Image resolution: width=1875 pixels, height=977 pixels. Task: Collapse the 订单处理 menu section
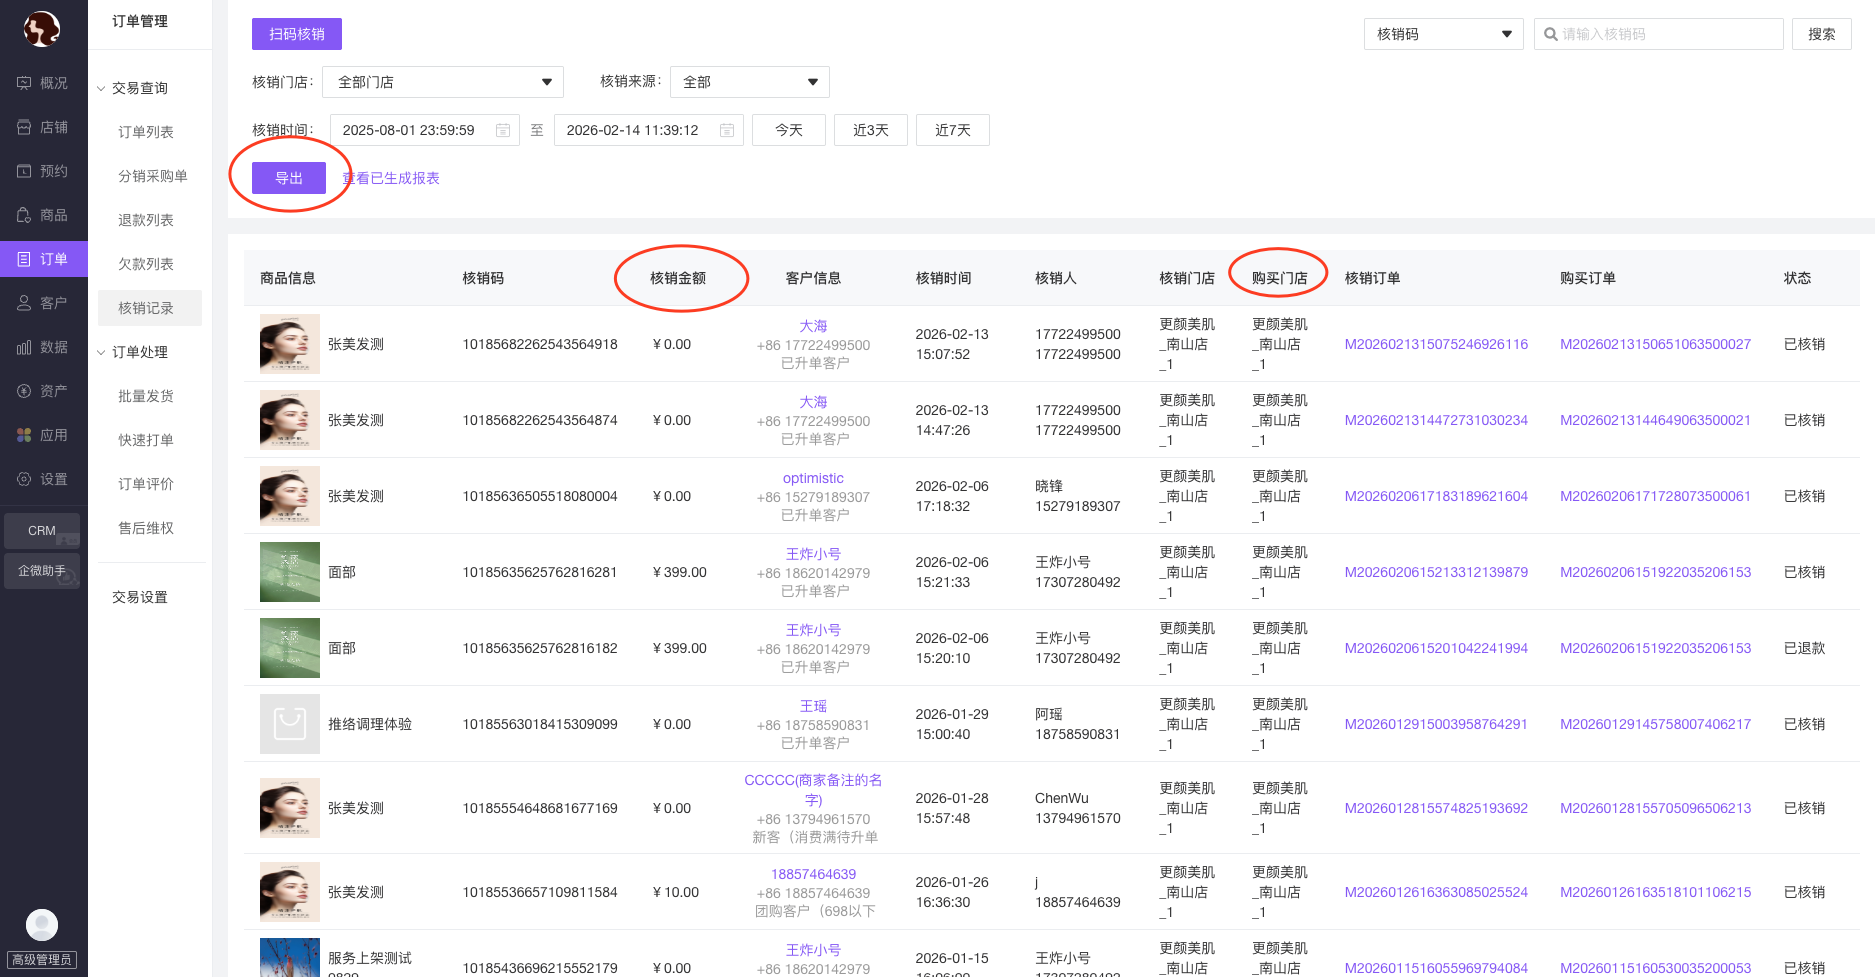click(x=101, y=352)
